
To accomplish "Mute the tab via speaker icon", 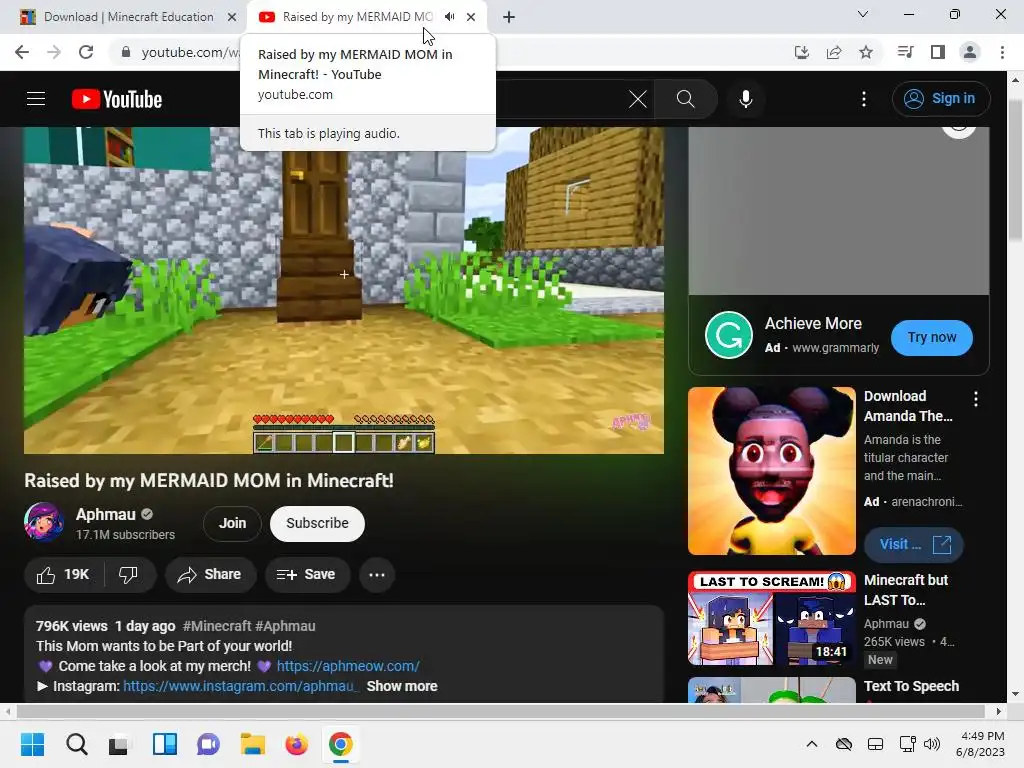I will tap(449, 17).
